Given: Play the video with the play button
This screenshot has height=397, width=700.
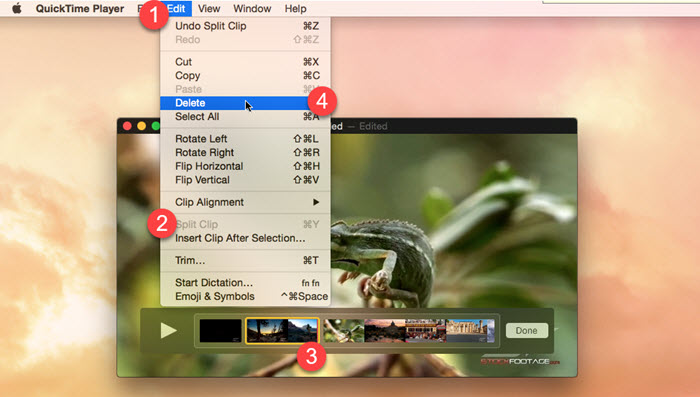Looking at the screenshot, I should [168, 330].
